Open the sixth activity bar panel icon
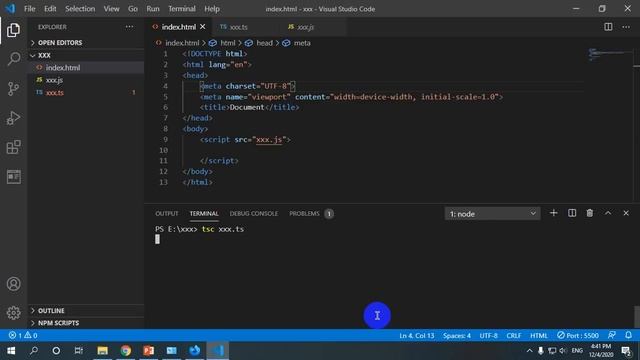 13,177
